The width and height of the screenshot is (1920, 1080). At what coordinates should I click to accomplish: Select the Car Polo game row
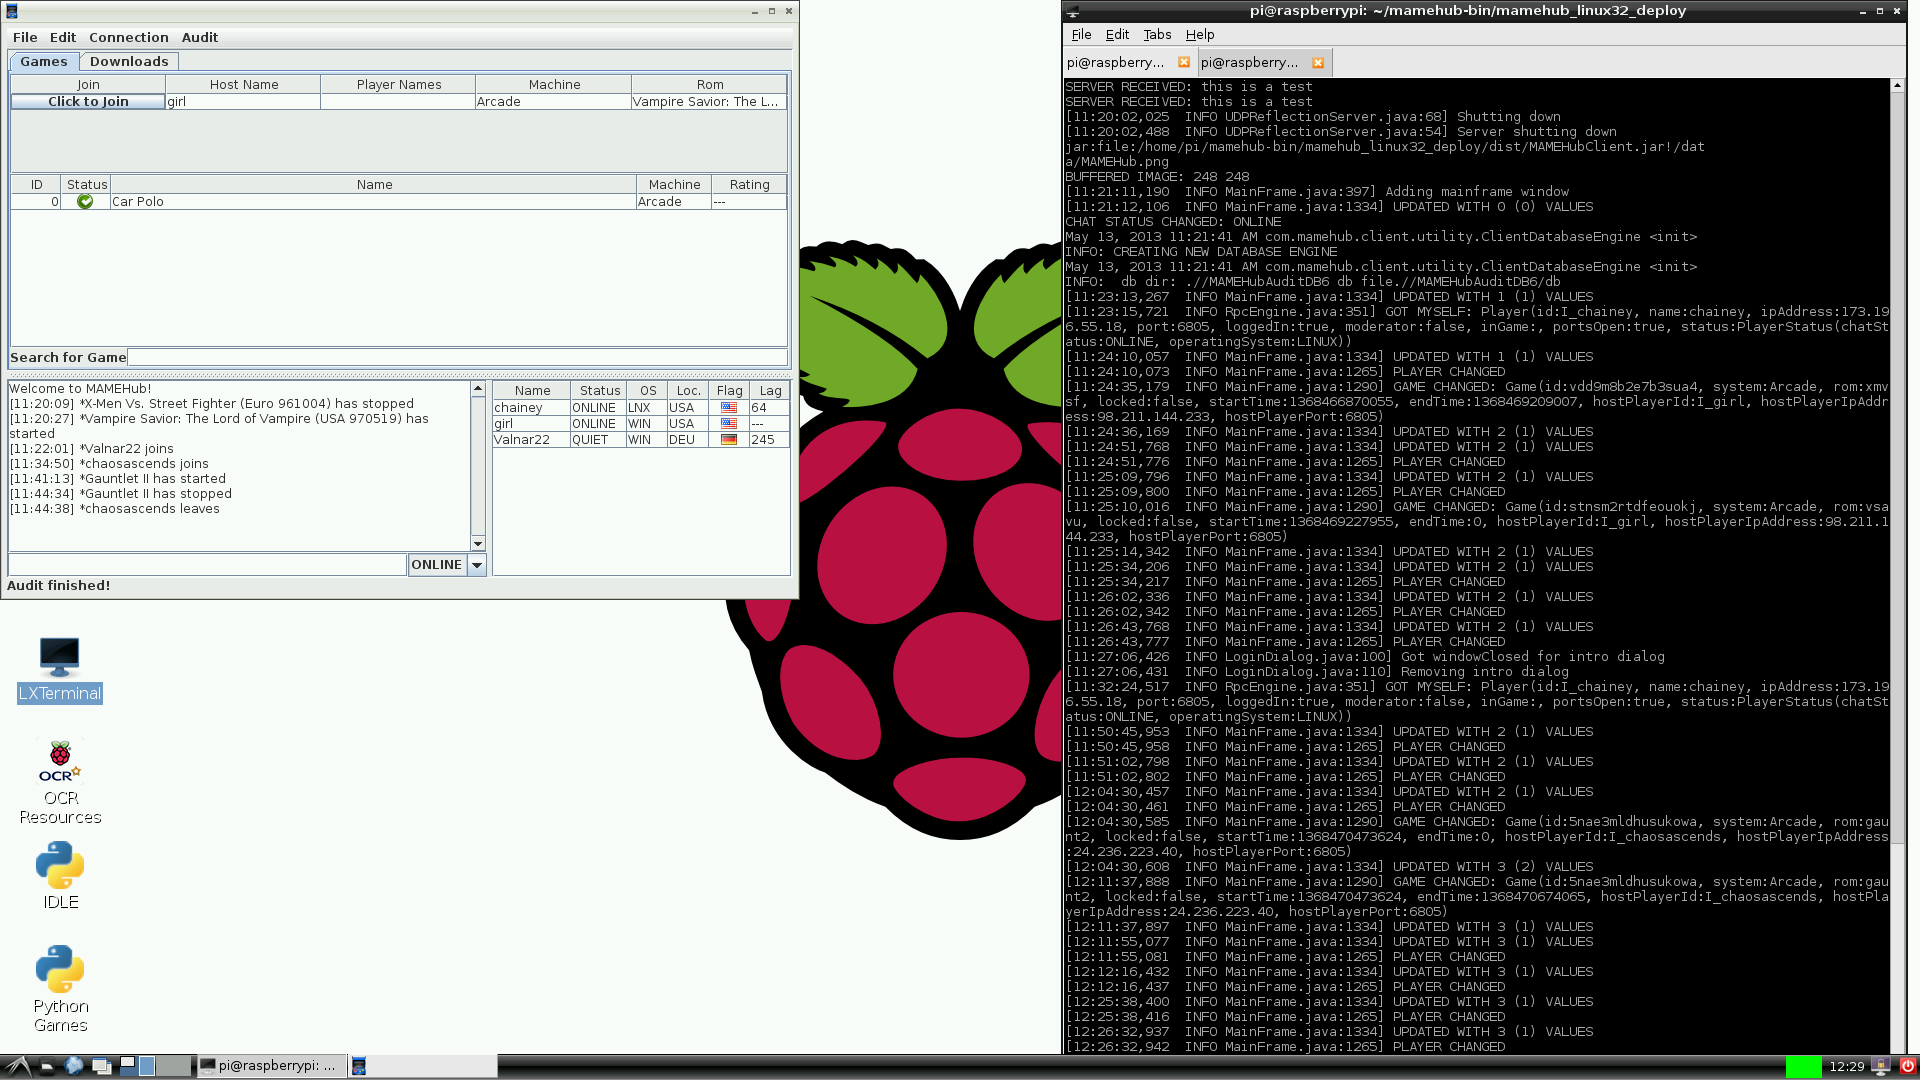tap(399, 201)
